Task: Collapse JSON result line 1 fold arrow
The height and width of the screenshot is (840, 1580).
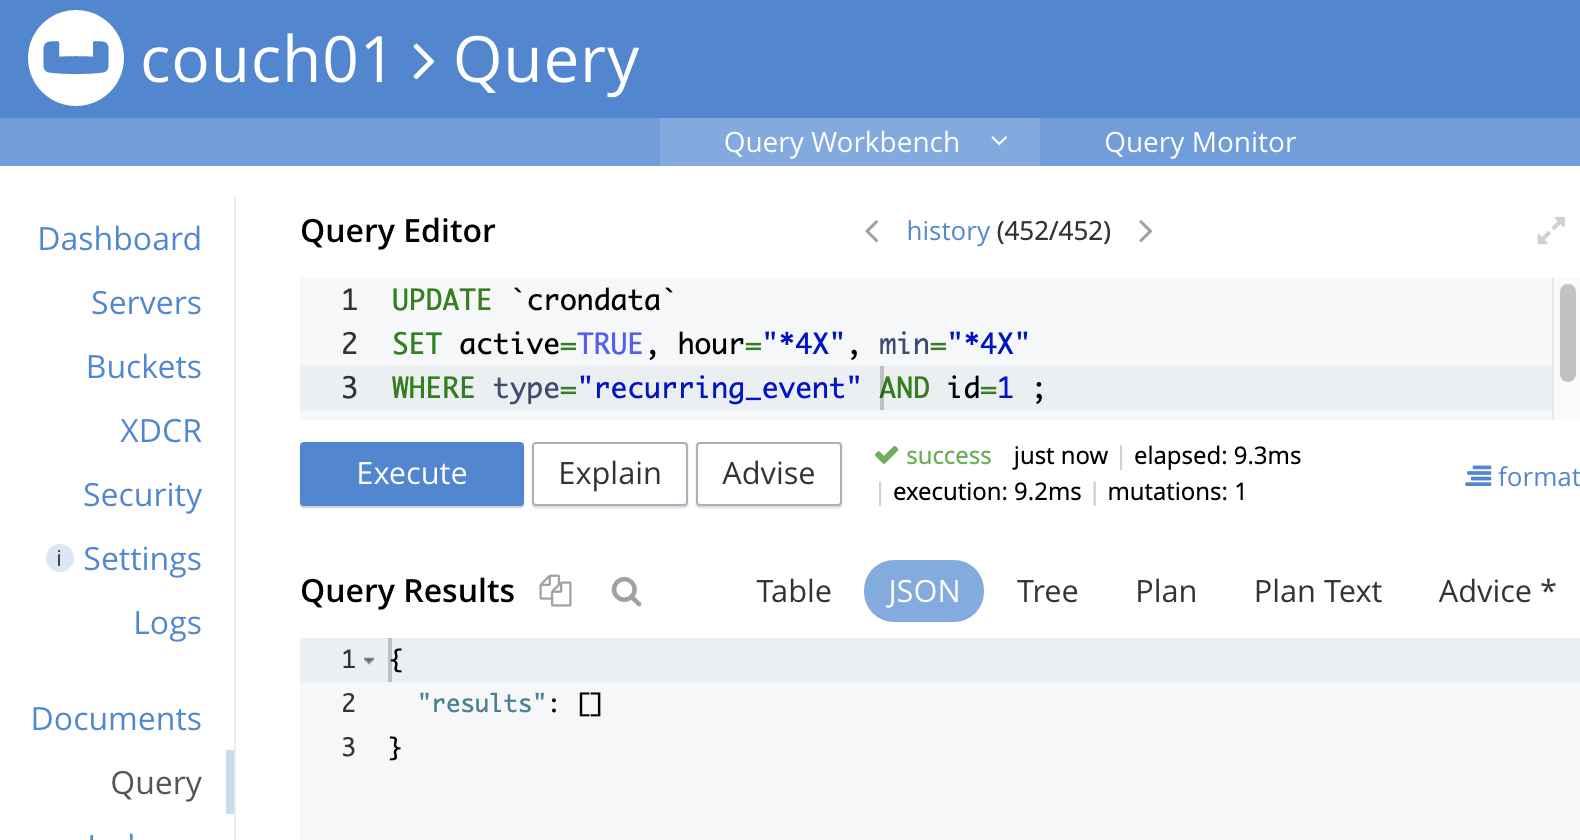Action: (369, 660)
